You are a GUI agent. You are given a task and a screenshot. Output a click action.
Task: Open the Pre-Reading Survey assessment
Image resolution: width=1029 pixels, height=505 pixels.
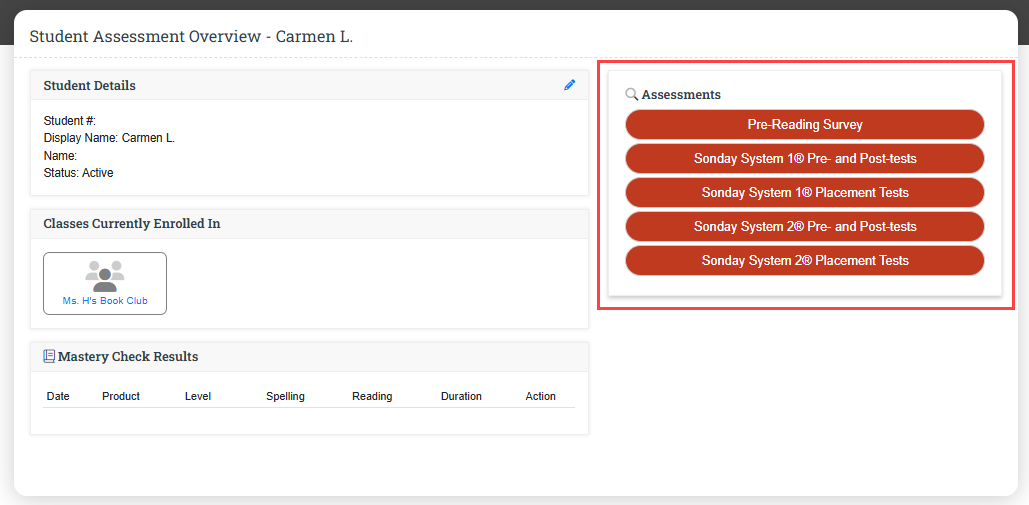click(804, 125)
